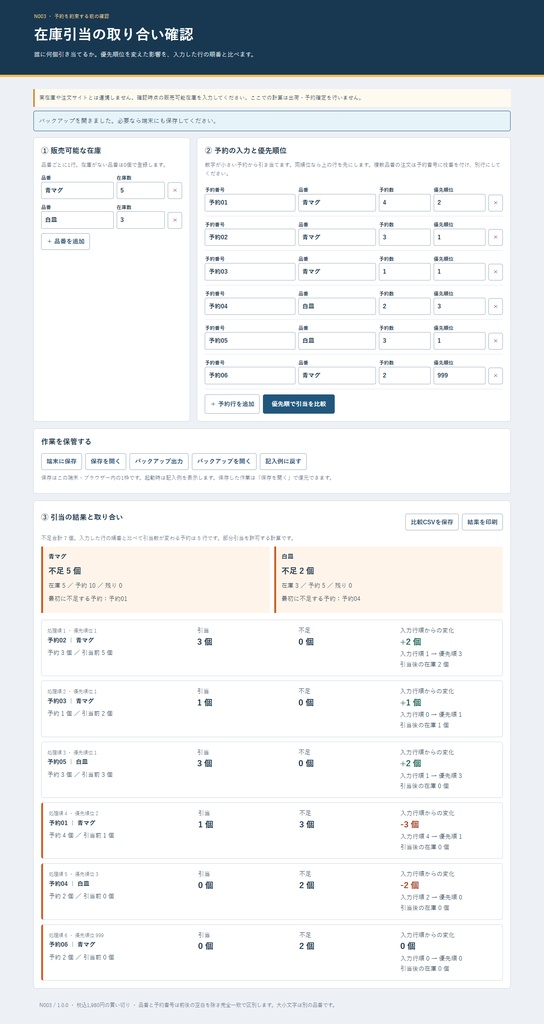Image resolution: width=544 pixels, height=1024 pixels.
Task: Click the -3 個 change value
Action: click(409, 824)
